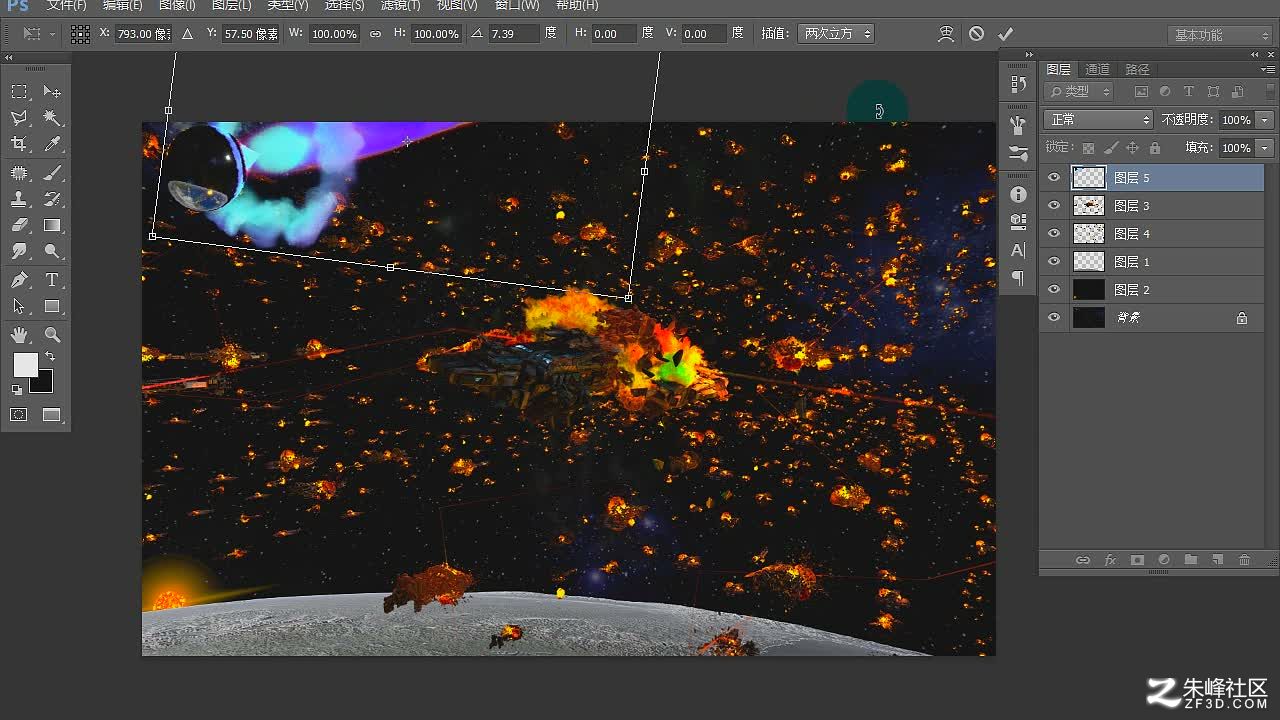Viewport: 1280px width, 720px height.
Task: Open the Paragraph panel icon
Action: [1018, 278]
